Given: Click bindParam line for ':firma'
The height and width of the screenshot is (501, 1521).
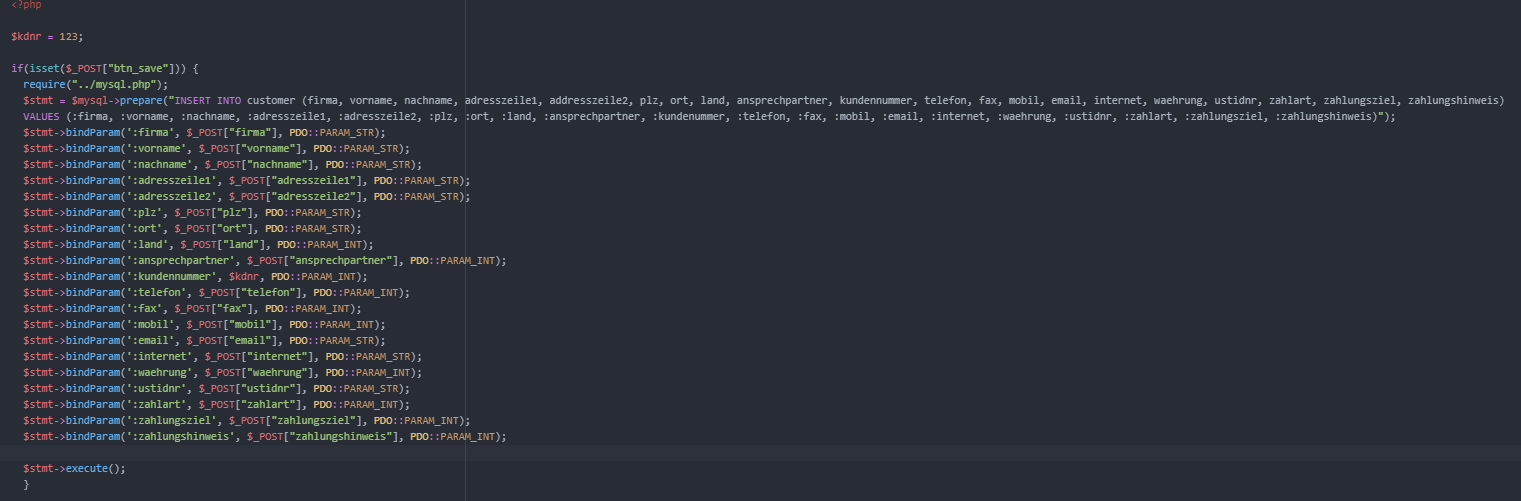Looking at the screenshot, I should pyautogui.click(x=204, y=133).
